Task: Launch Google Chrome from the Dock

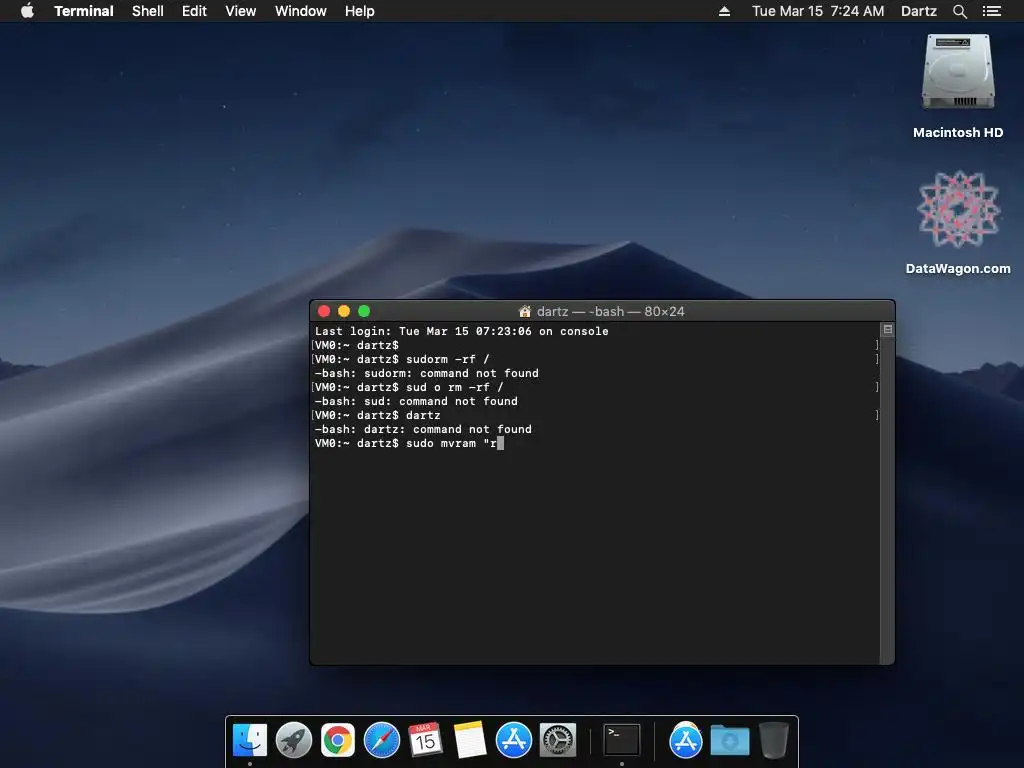Action: (338, 740)
